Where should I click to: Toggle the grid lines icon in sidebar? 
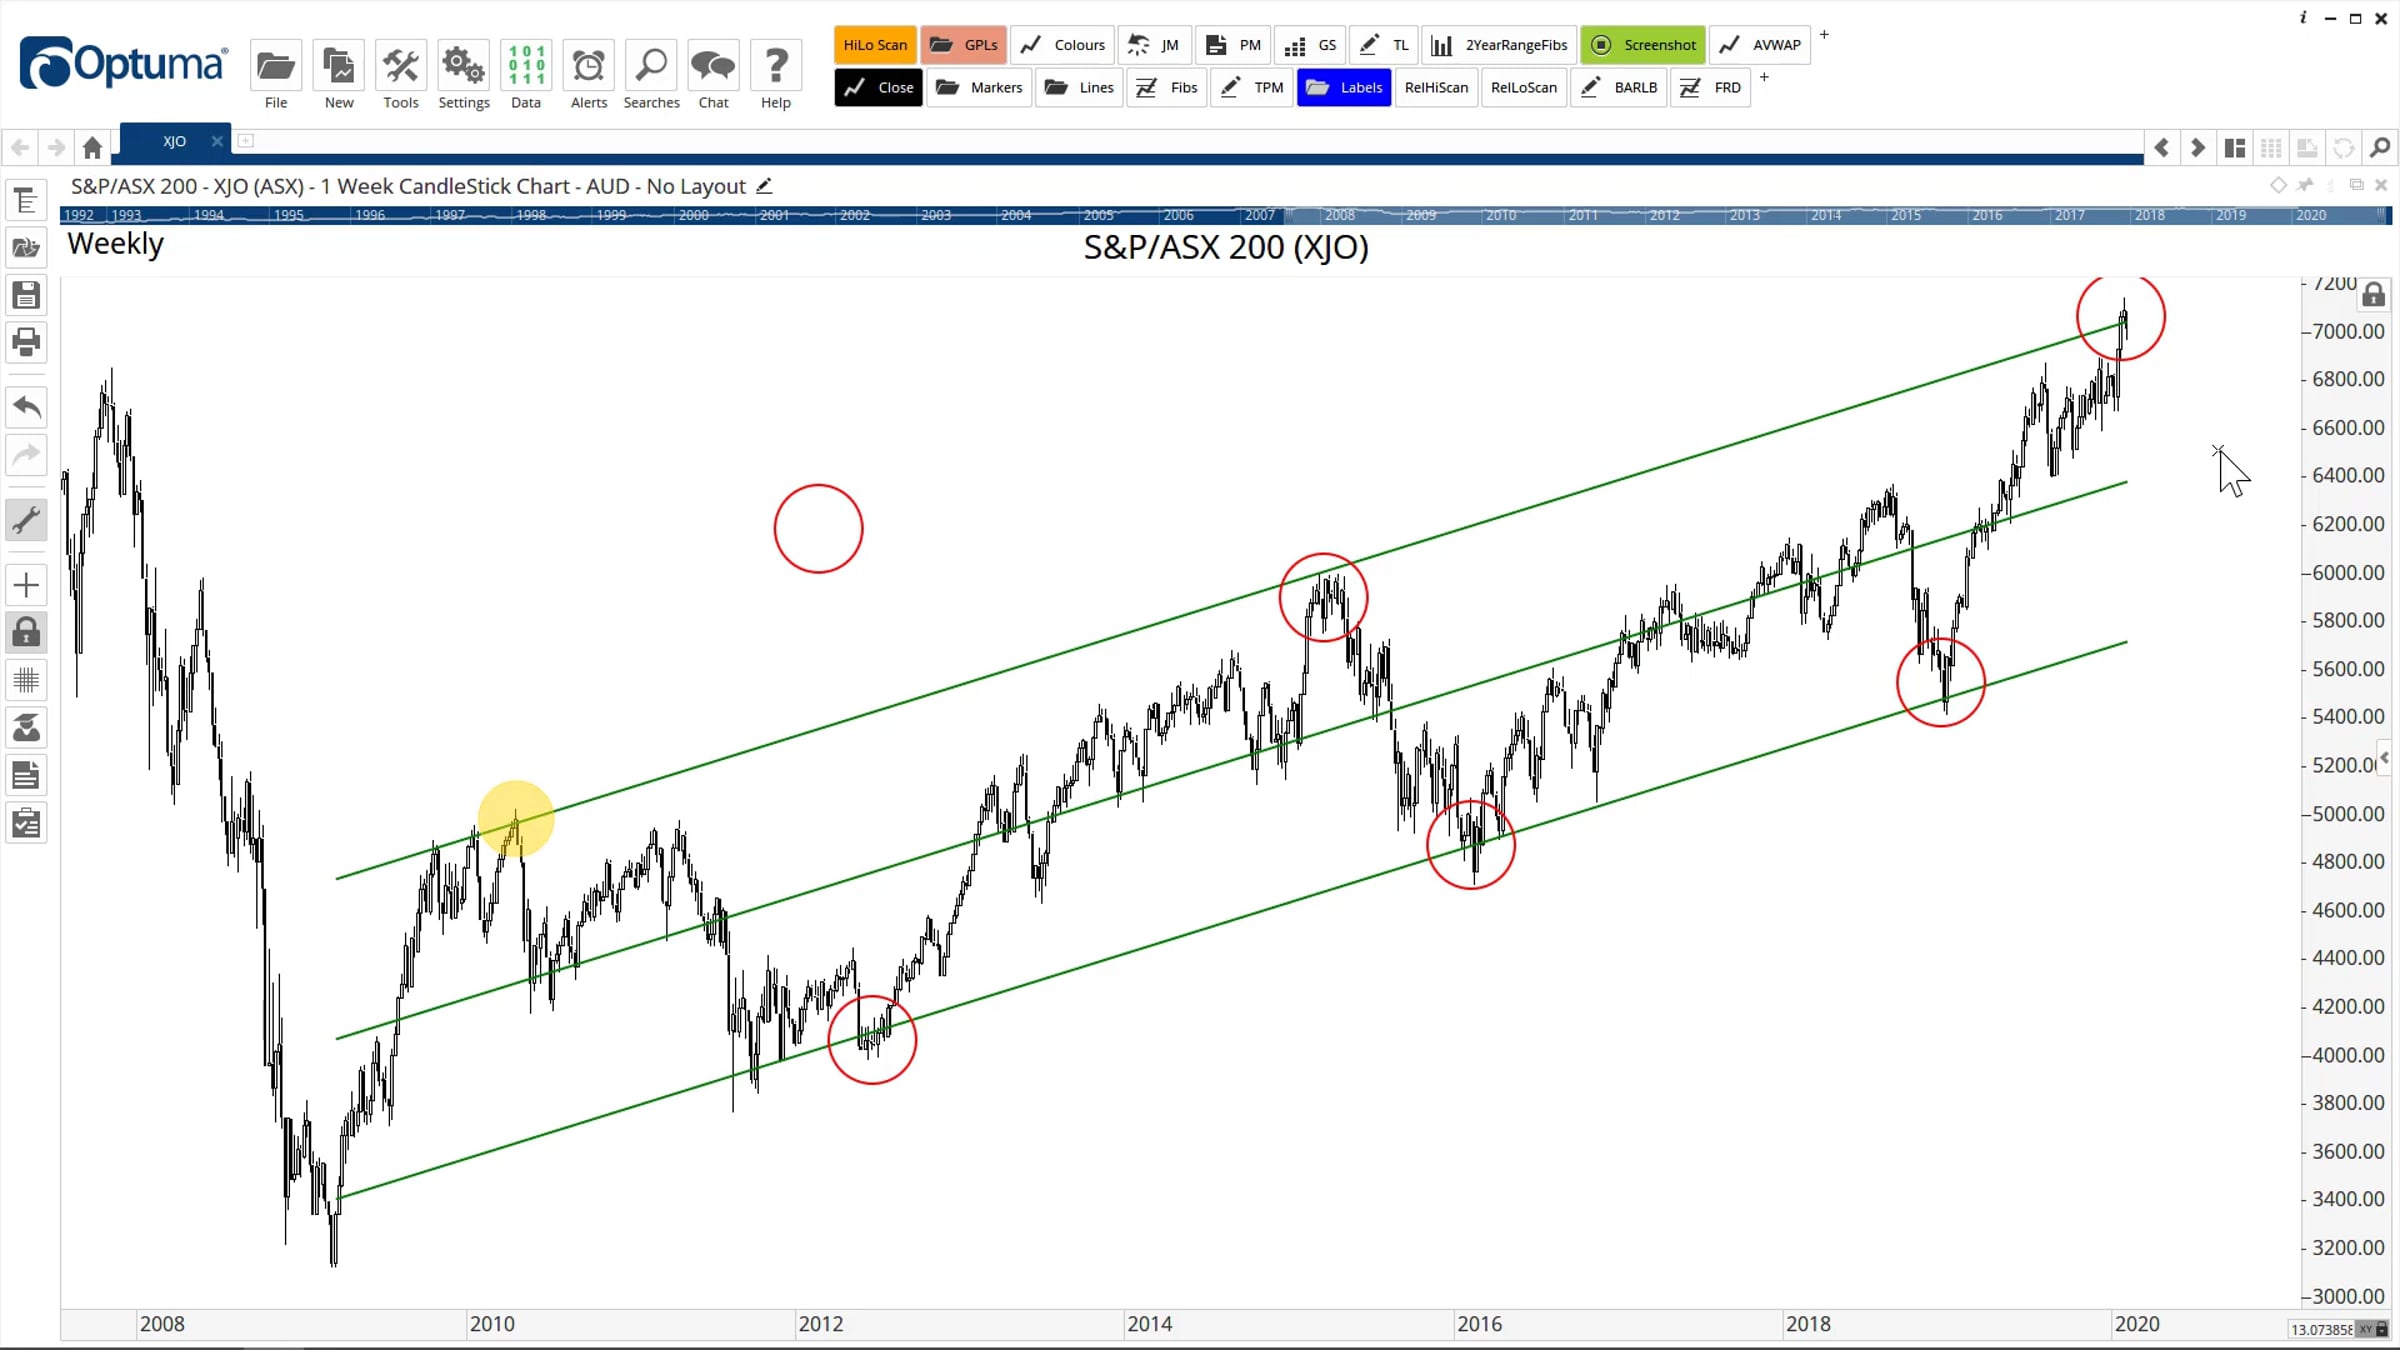click(x=26, y=680)
